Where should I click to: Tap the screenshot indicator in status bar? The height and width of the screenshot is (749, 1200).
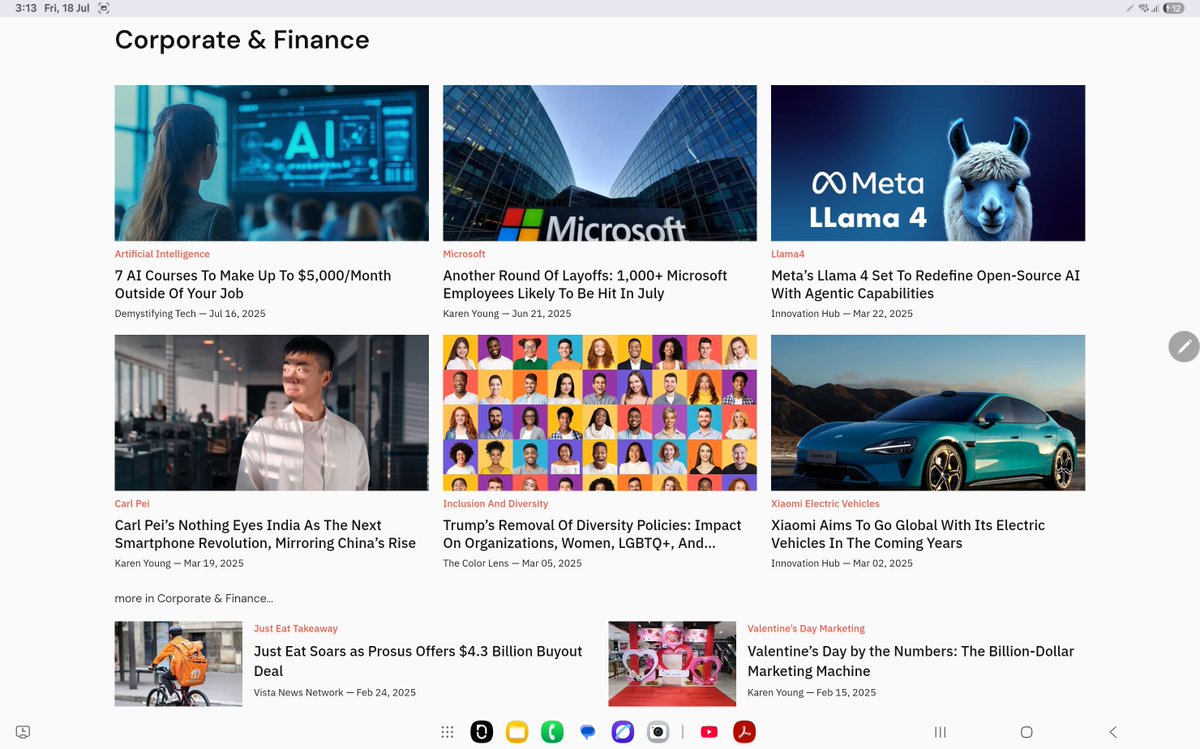(x=104, y=8)
